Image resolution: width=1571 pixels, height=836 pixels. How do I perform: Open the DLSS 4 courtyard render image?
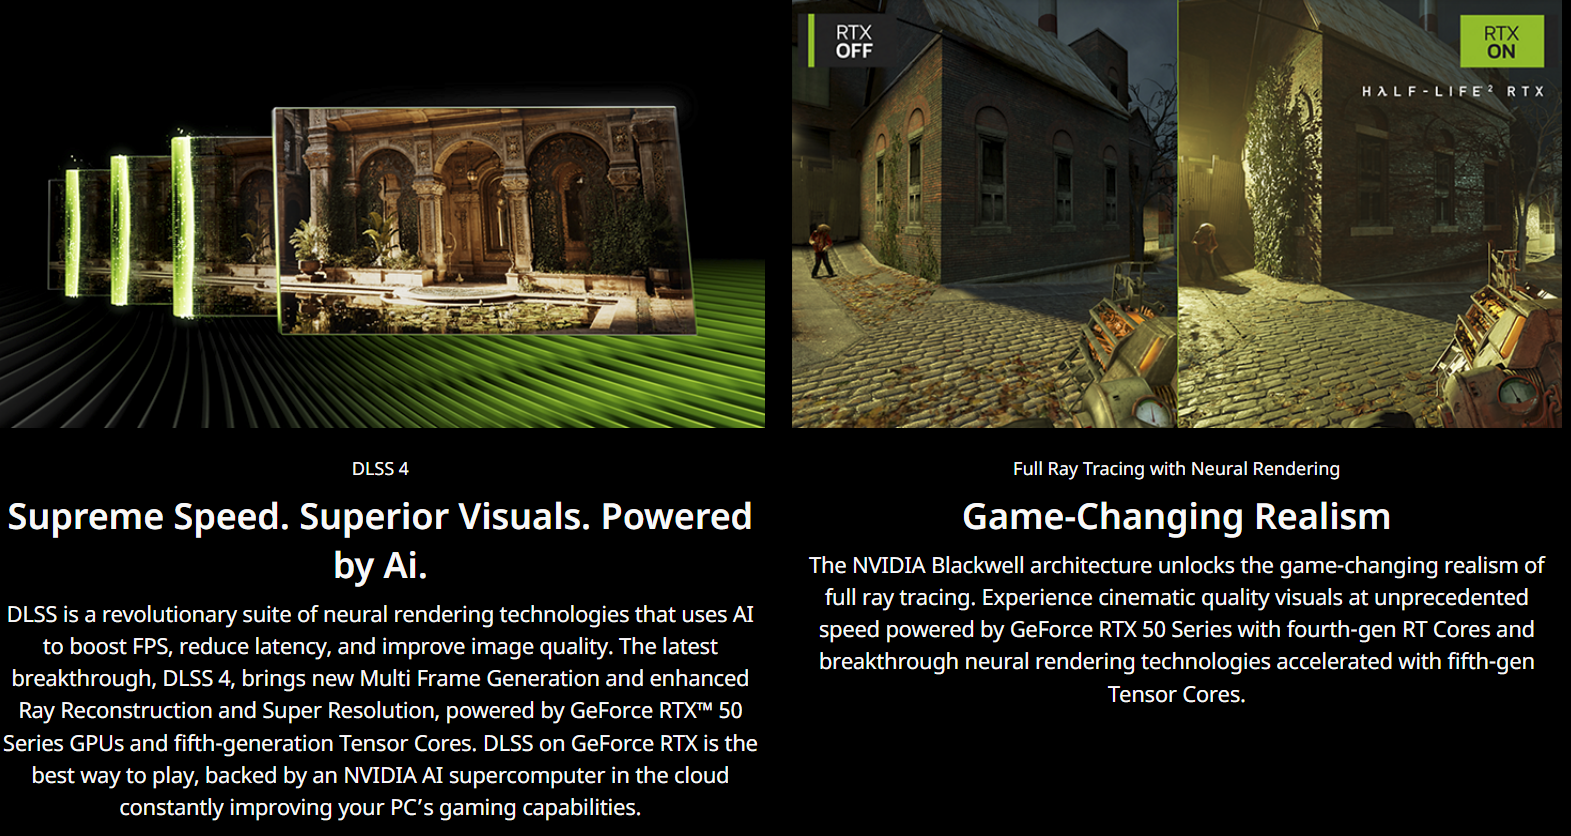pos(482,218)
